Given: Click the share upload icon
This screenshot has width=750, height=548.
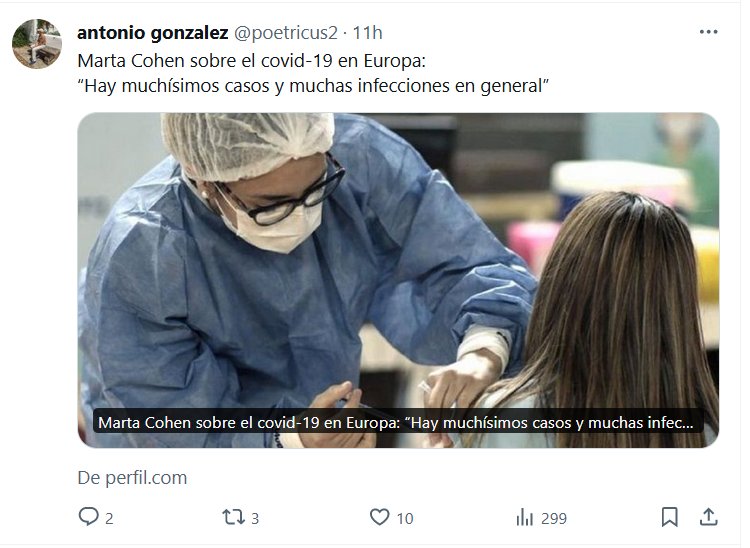Looking at the screenshot, I should point(708,517).
